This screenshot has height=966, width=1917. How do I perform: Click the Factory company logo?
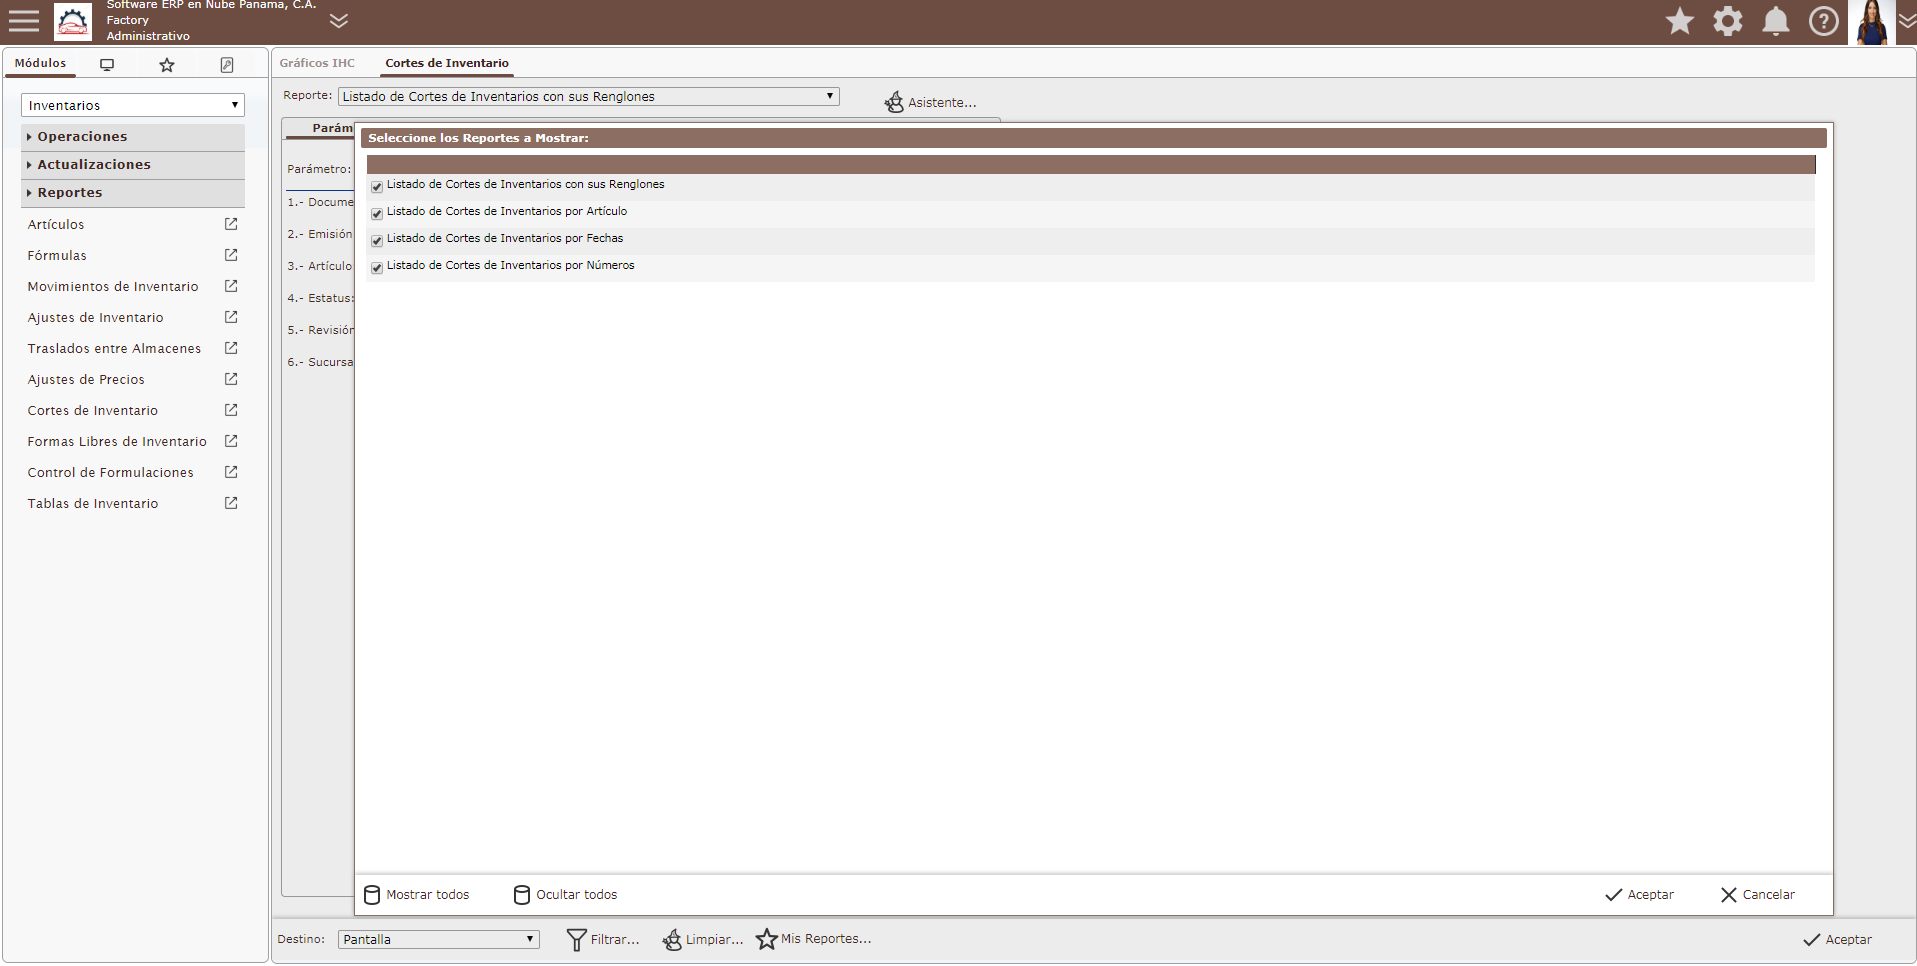[x=73, y=21]
